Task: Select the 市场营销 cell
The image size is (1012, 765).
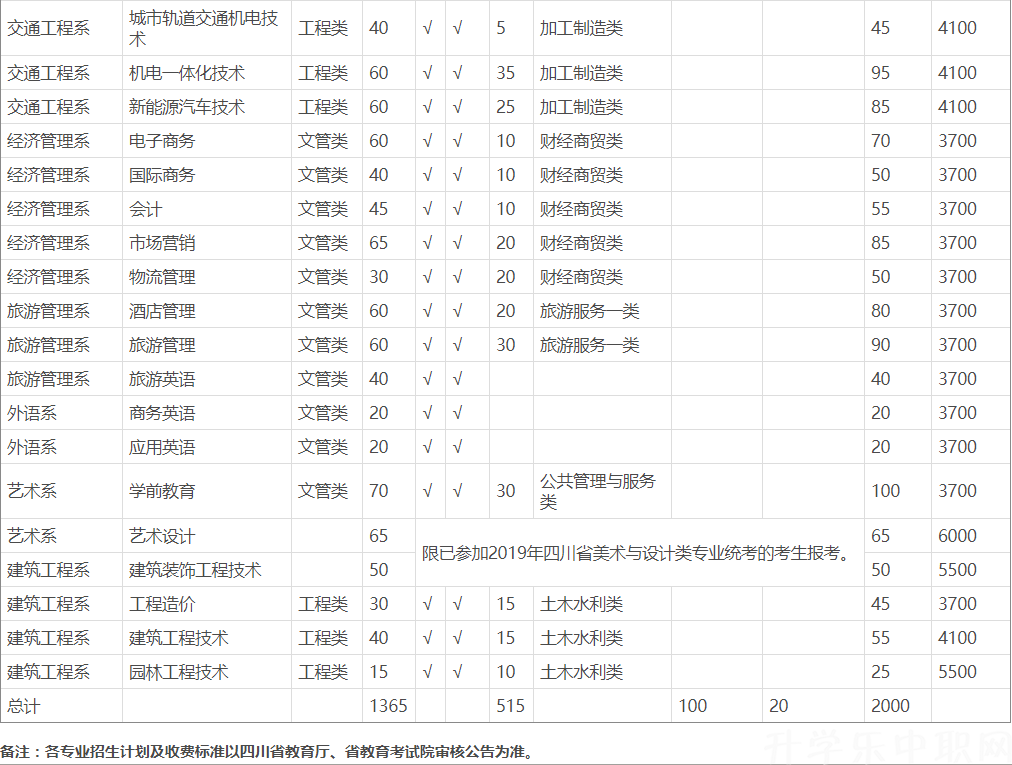Action: 207,243
